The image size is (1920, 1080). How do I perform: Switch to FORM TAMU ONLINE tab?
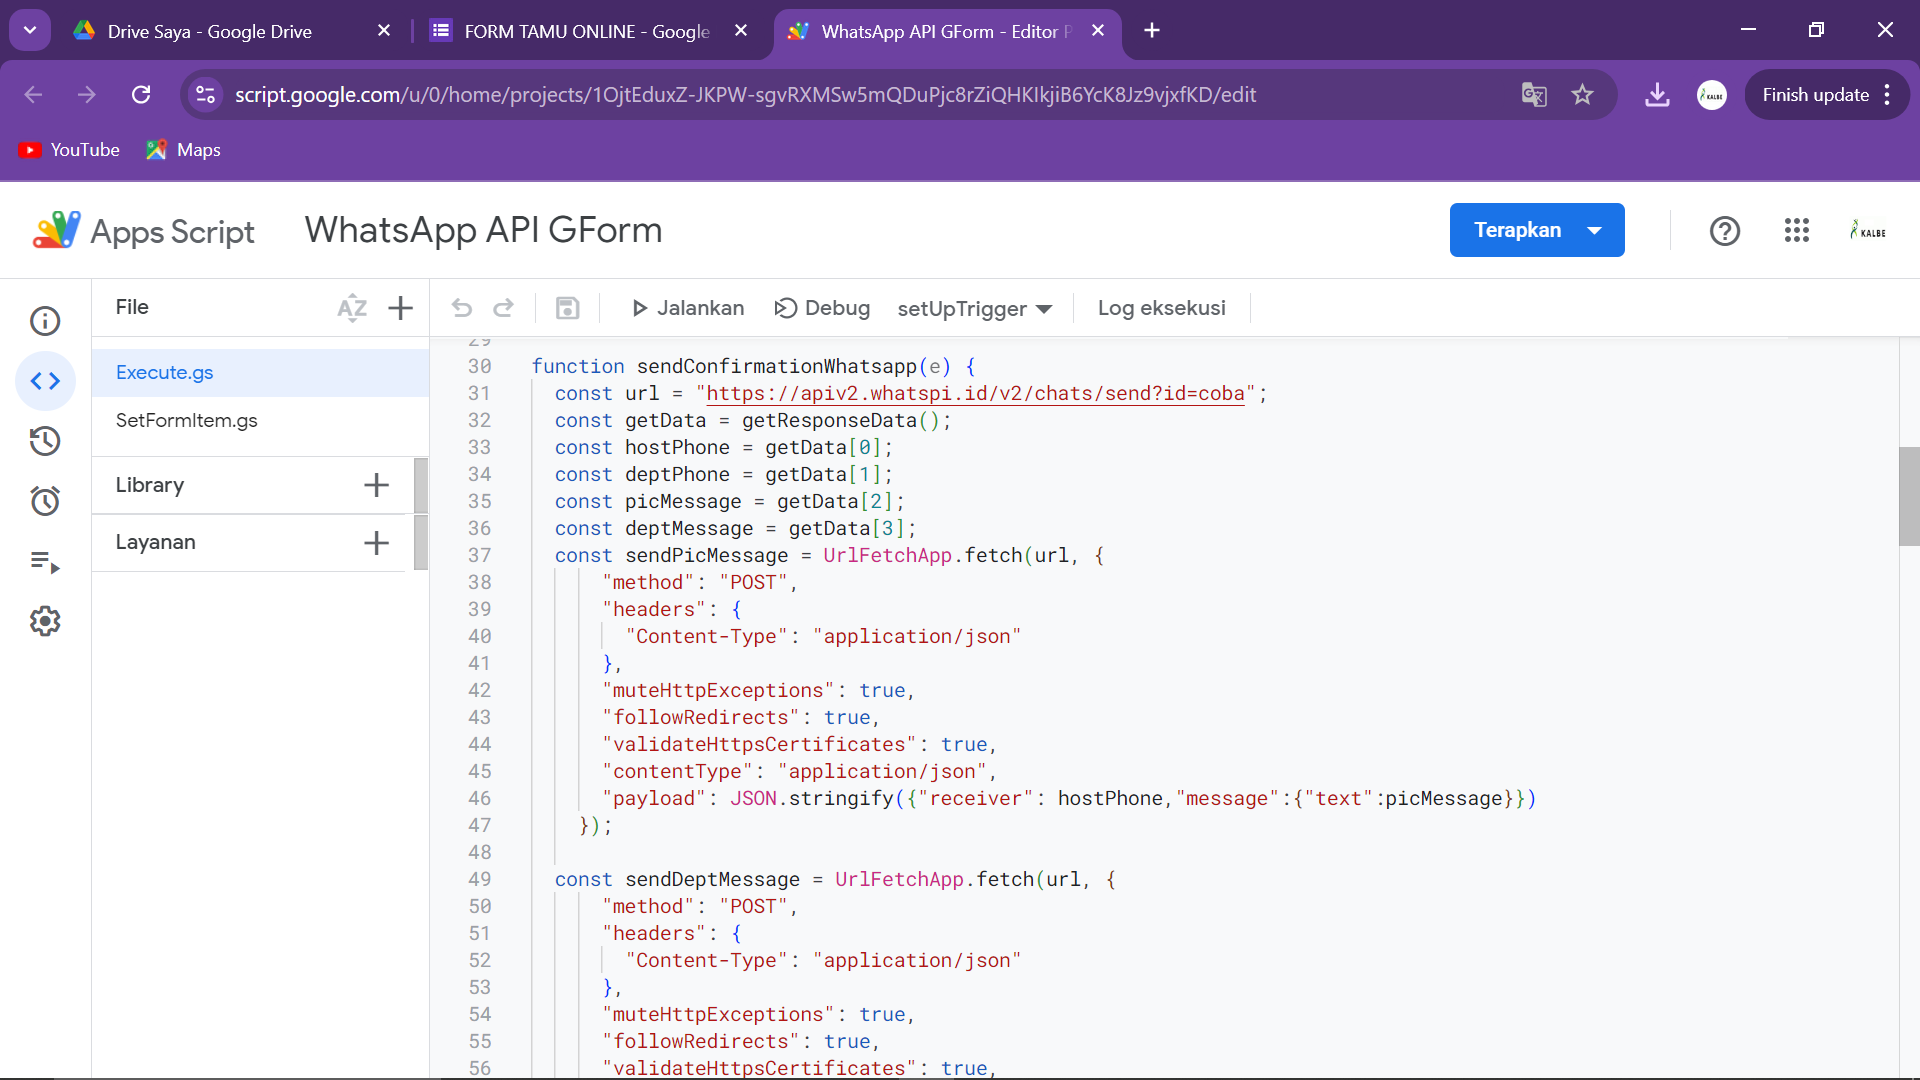(x=586, y=31)
